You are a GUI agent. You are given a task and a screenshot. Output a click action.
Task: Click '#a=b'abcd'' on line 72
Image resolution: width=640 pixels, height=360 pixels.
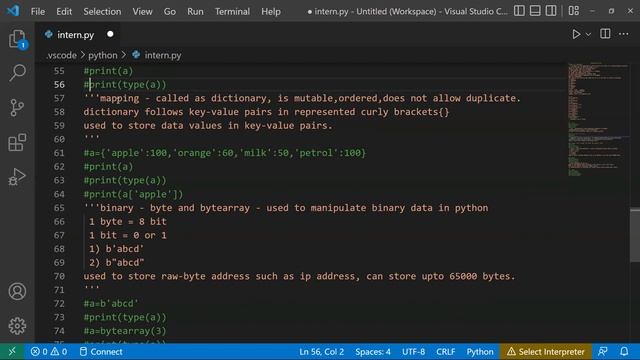[x=111, y=303]
